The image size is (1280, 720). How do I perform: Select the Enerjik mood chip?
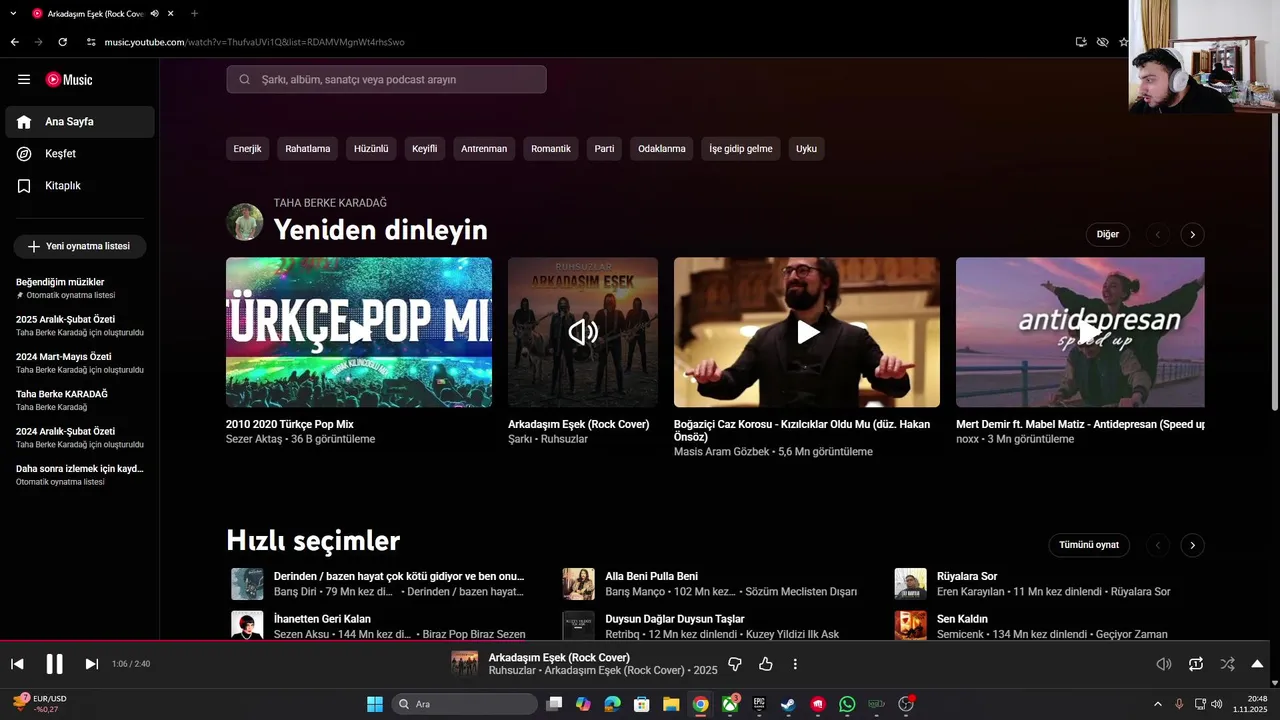coord(247,148)
